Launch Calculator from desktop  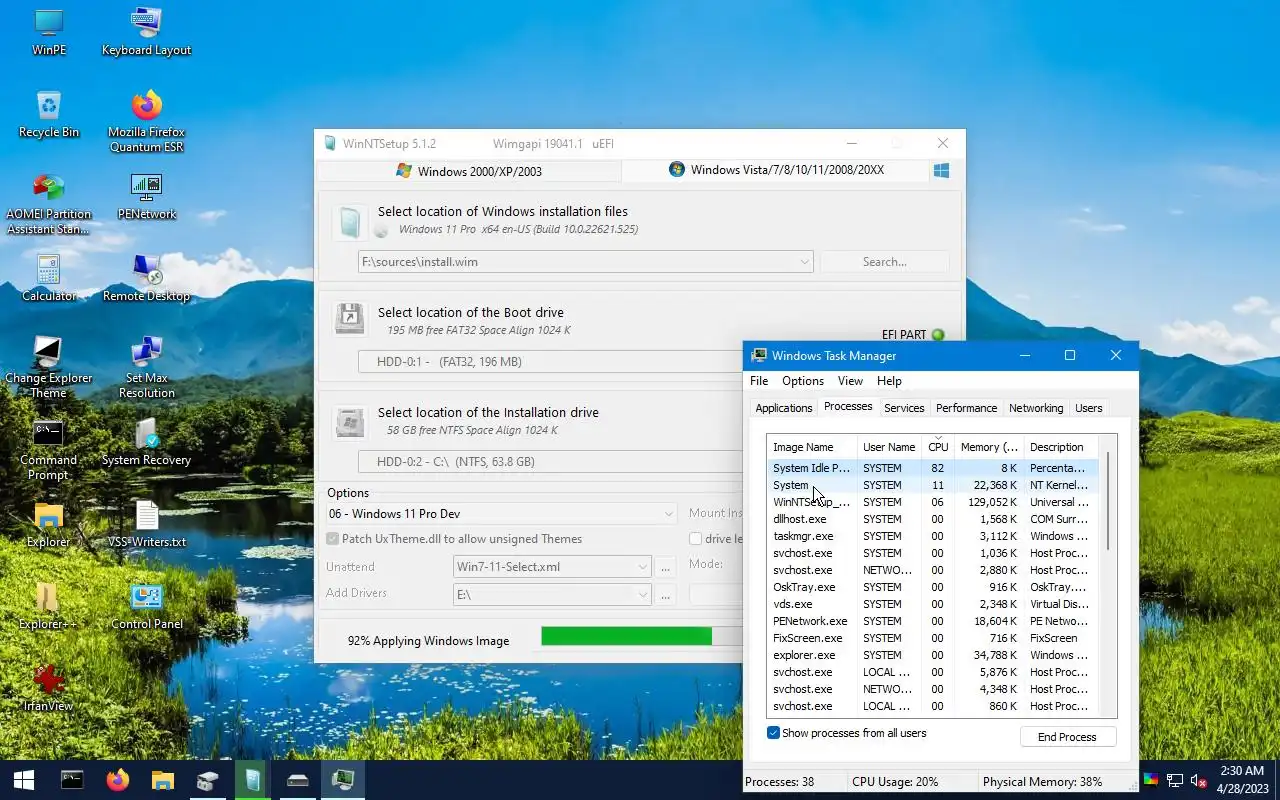tap(48, 278)
